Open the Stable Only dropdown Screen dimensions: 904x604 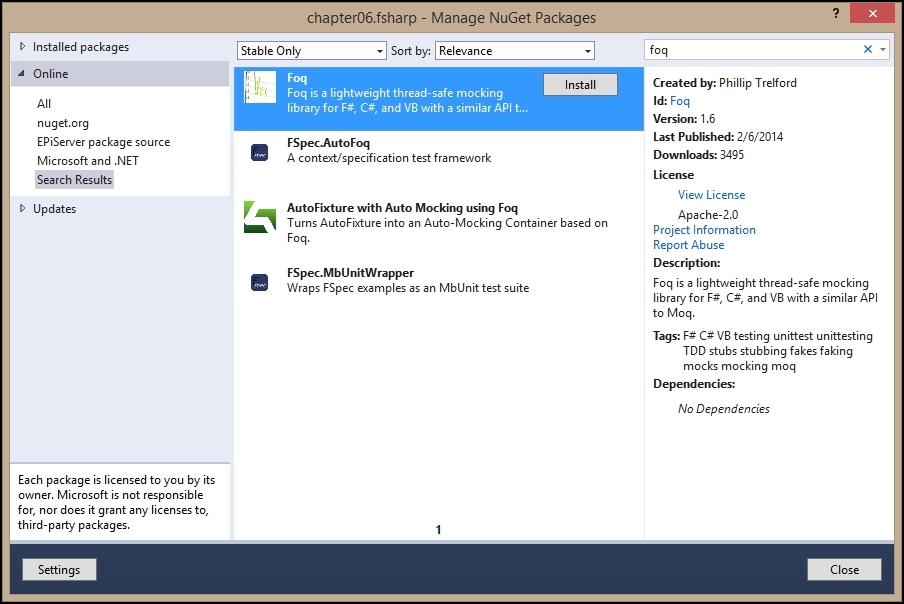coord(311,51)
